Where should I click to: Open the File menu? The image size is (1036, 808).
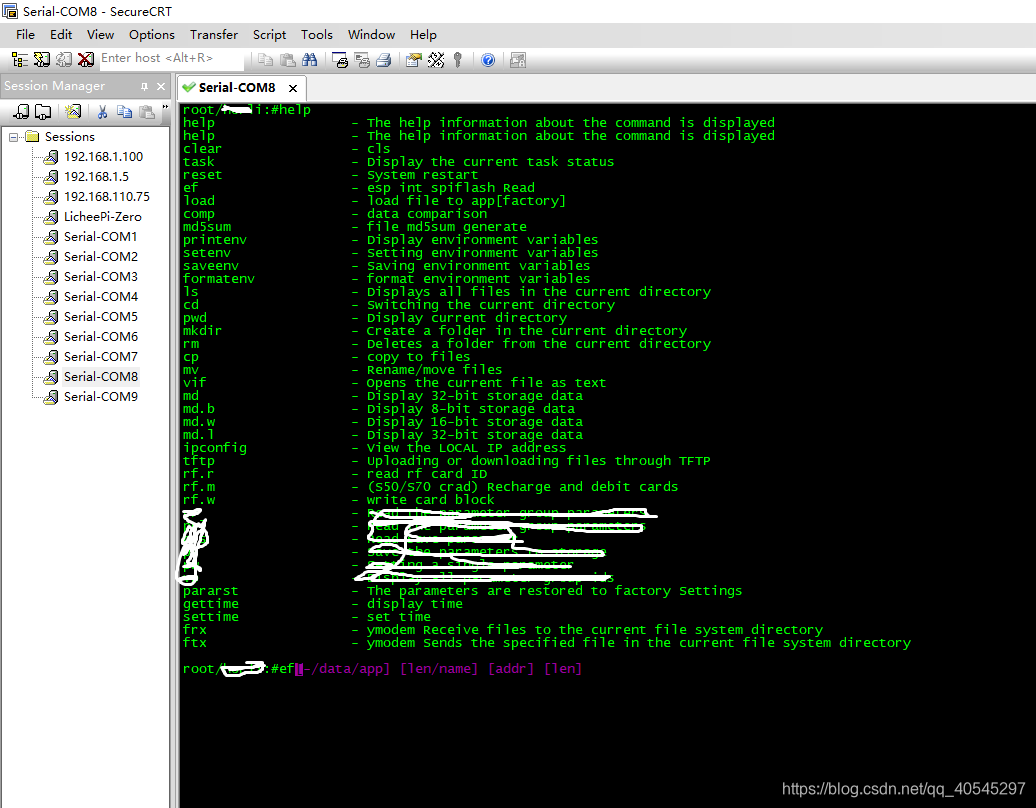pyautogui.click(x=25, y=35)
